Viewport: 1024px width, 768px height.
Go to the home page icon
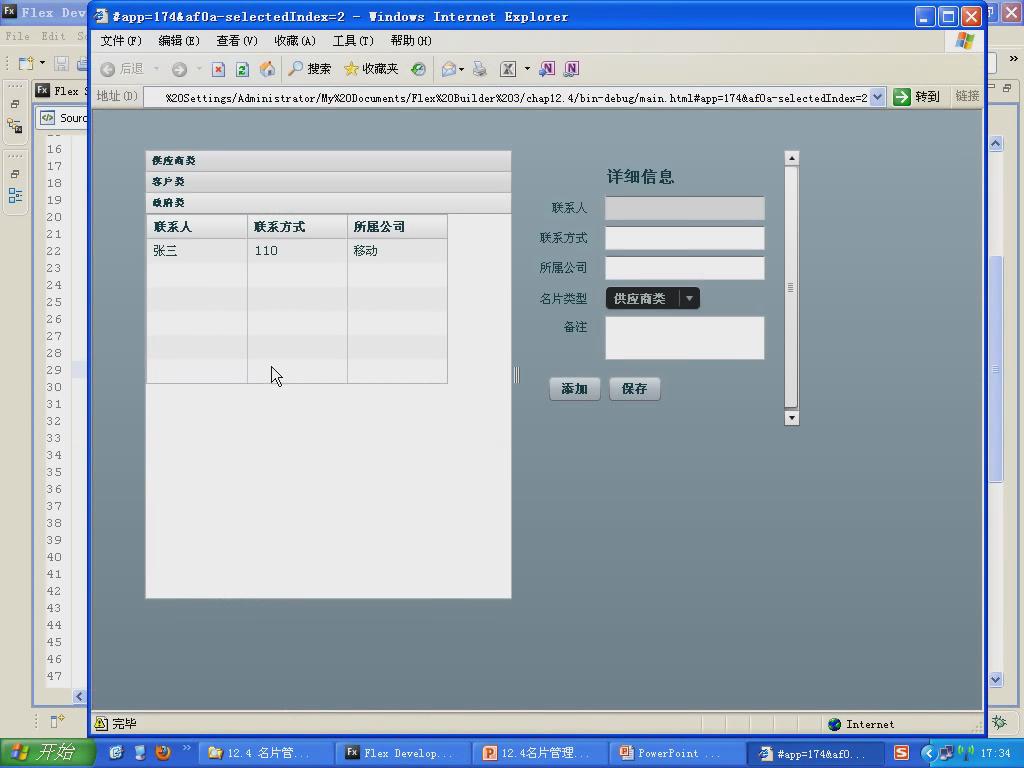point(267,69)
